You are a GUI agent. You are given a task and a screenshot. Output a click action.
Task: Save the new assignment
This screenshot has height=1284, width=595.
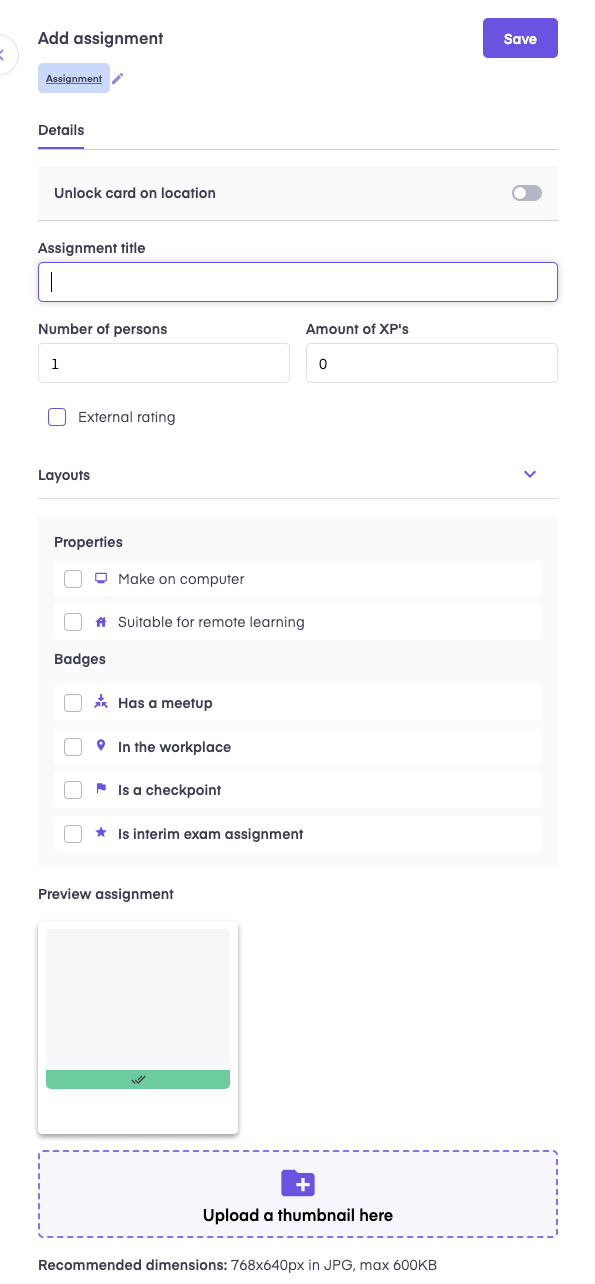(520, 39)
